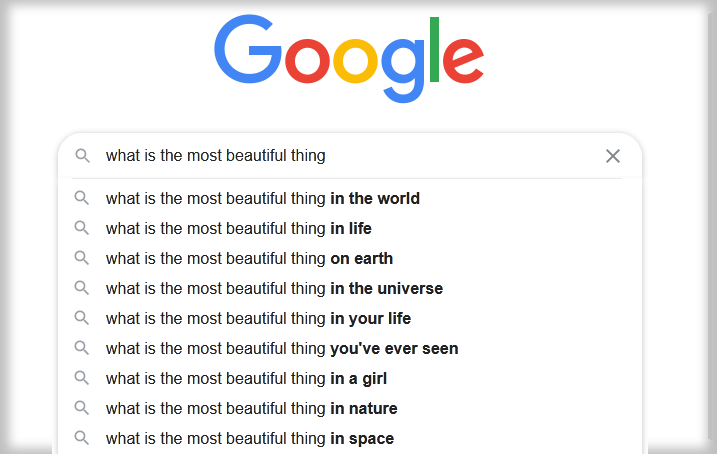Select the suggestion ending "in the universe"
This screenshot has height=454, width=717.
(350, 288)
